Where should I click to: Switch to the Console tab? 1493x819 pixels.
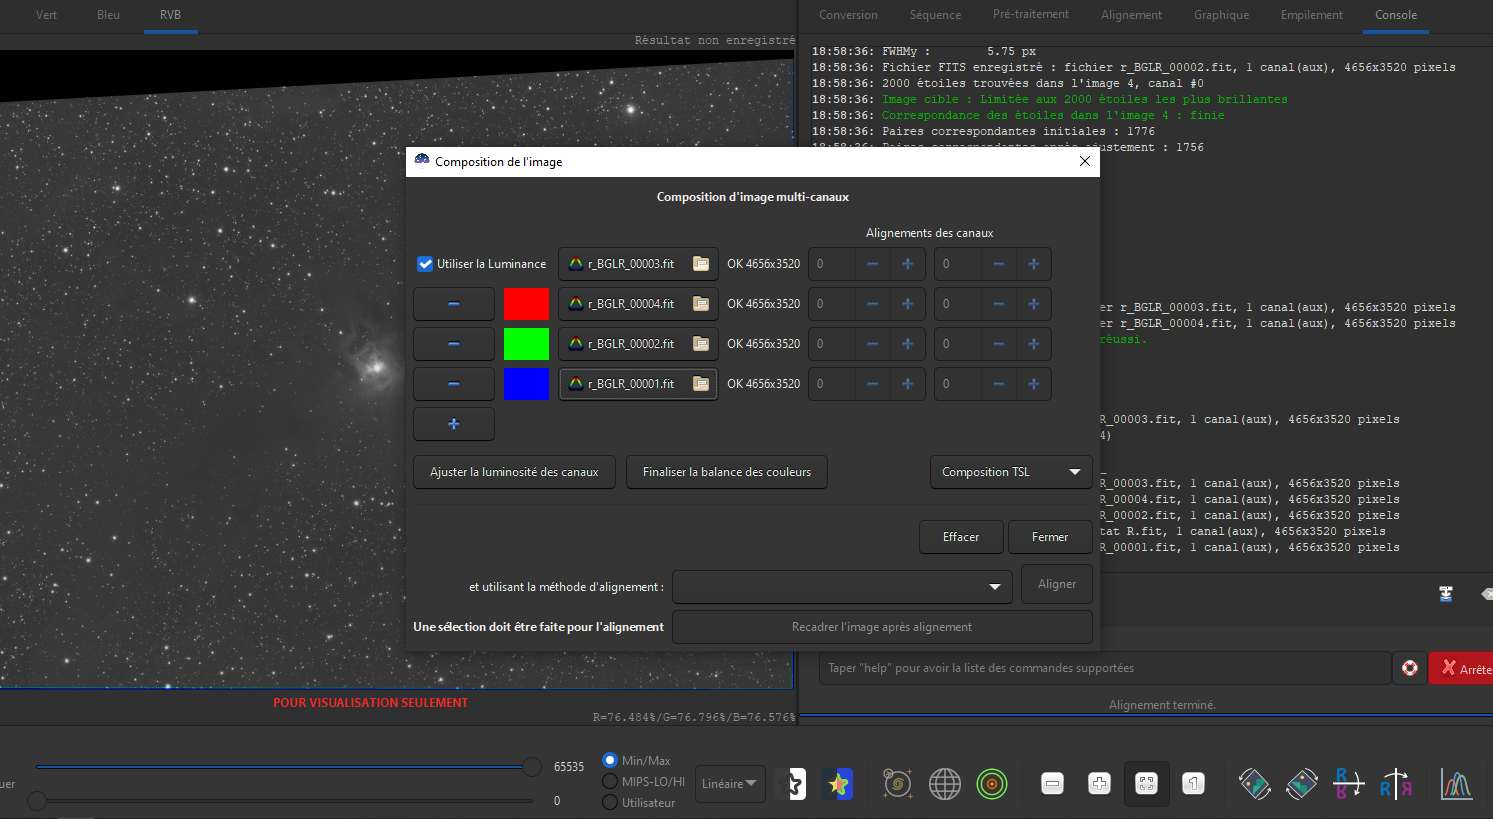point(1396,15)
